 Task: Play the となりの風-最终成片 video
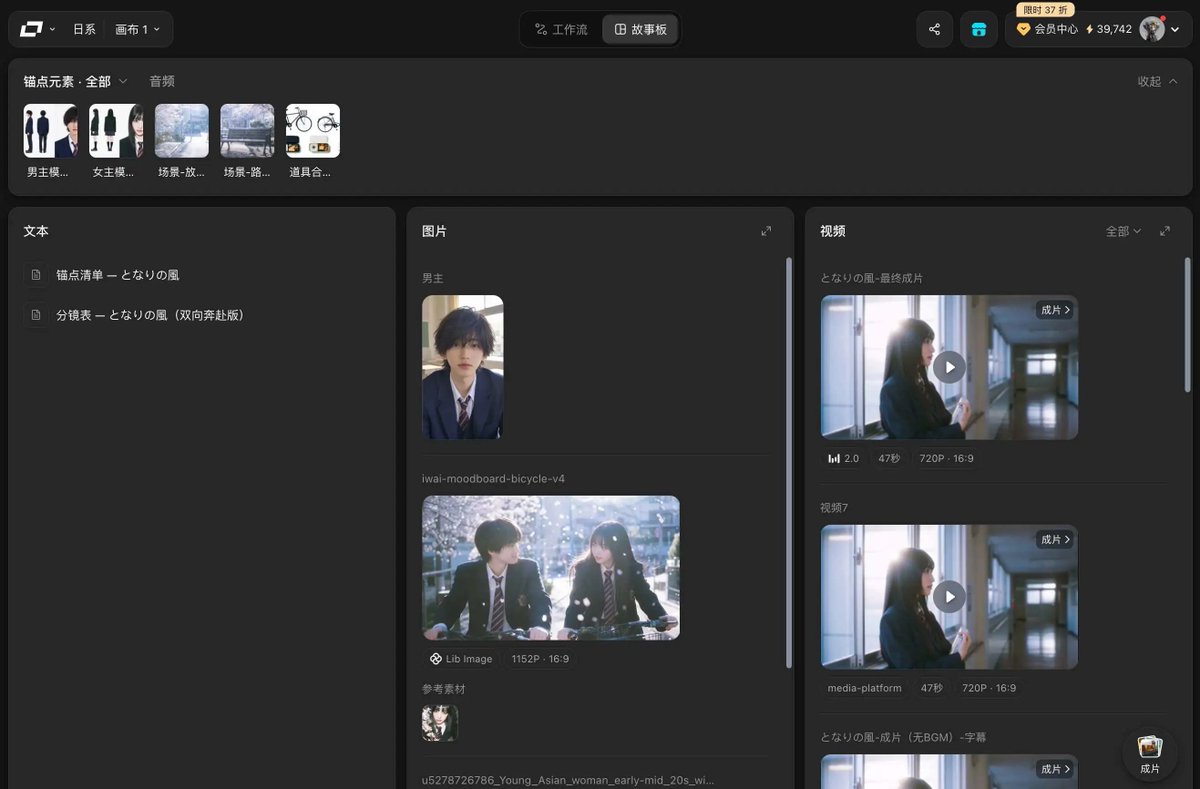point(949,367)
